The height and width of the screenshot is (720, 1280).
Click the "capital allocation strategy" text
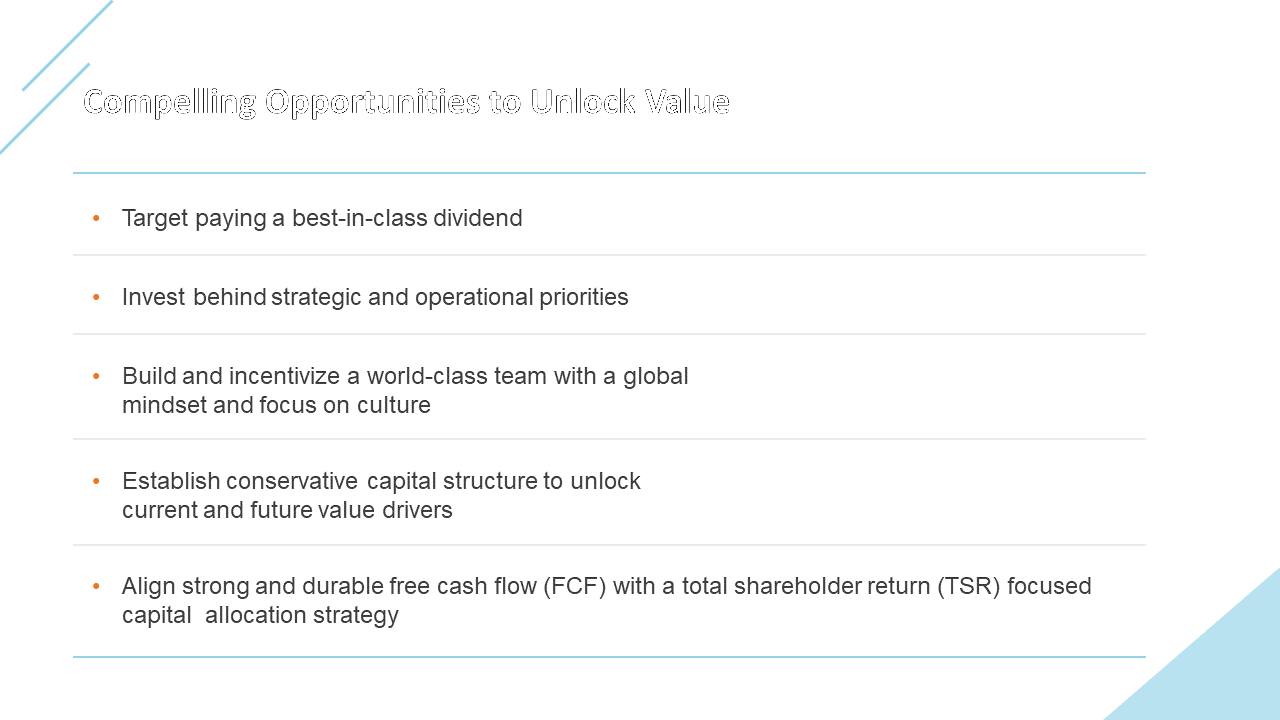(x=260, y=615)
